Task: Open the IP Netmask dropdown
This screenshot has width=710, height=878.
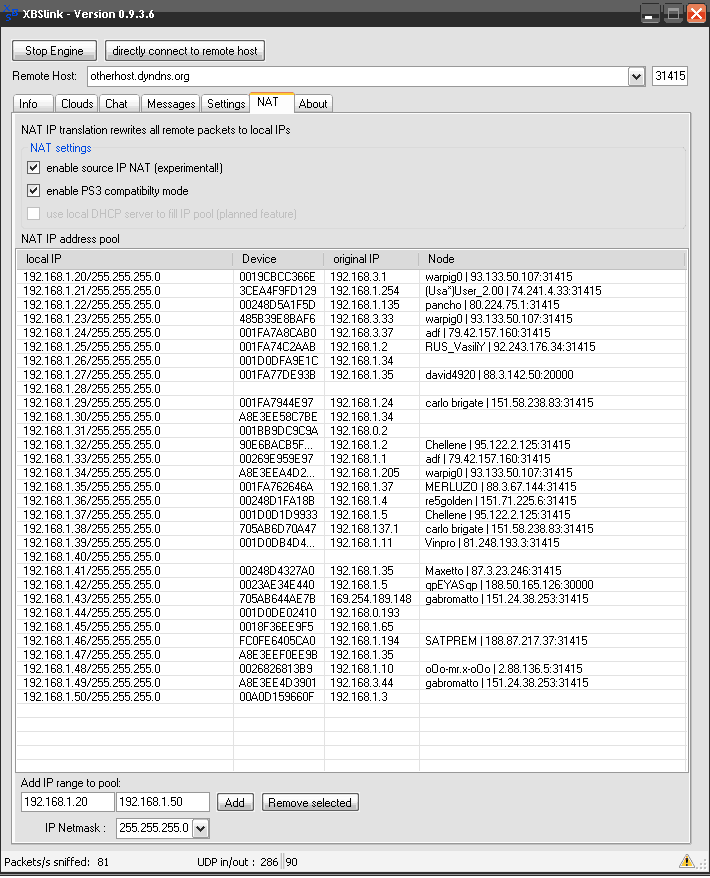Action: (200, 828)
